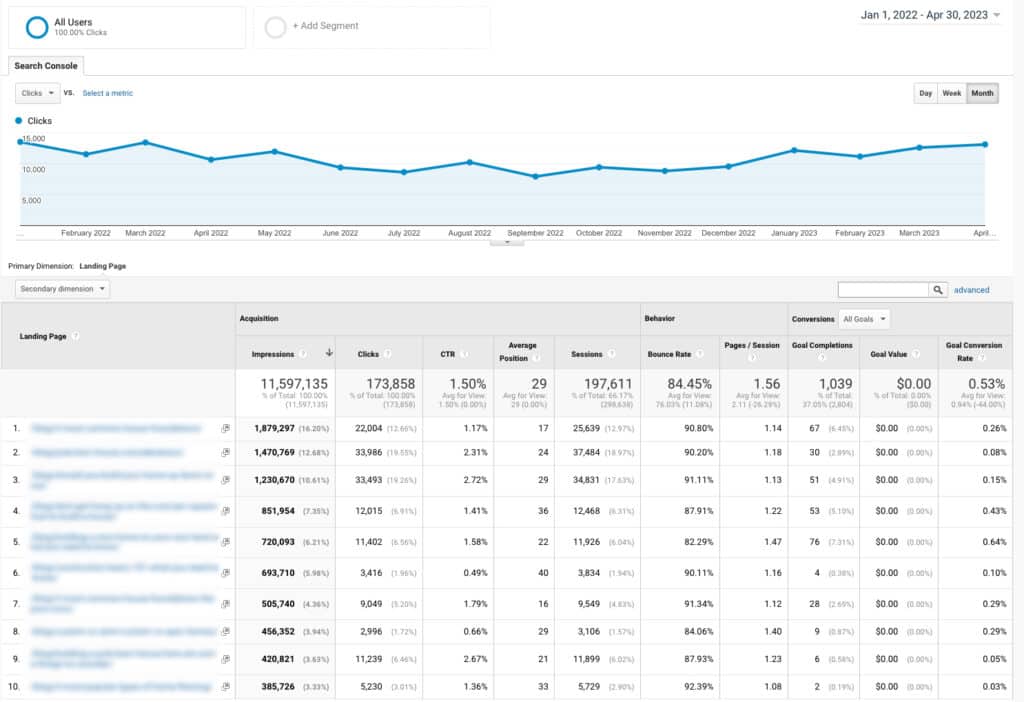Open the Clicks metric dropdown
This screenshot has height=702, width=1024.
(x=37, y=93)
